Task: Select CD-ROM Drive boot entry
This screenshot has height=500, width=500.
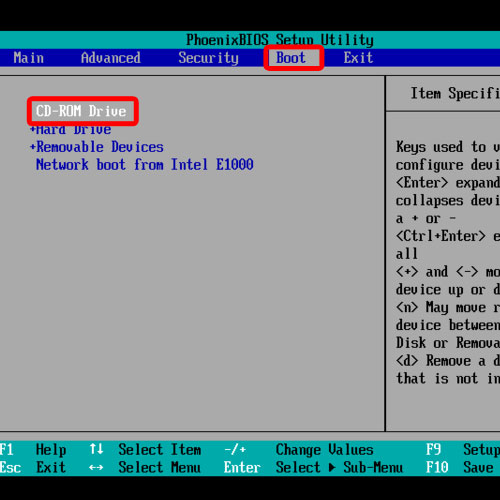Action: click(81, 111)
